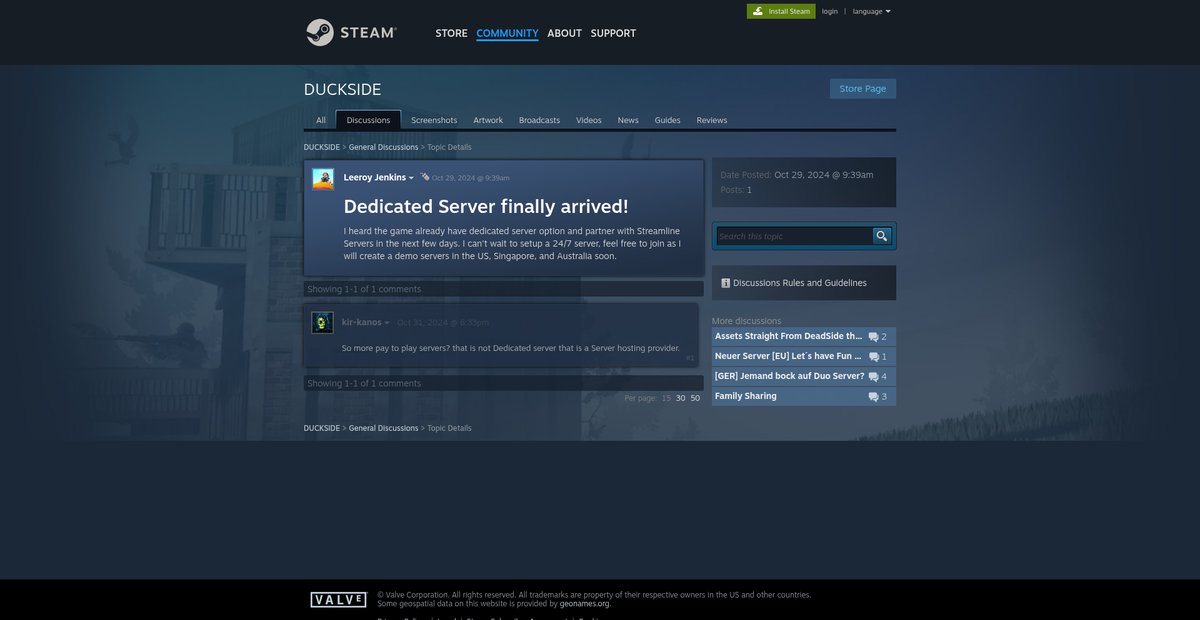The width and height of the screenshot is (1200, 620).
Task: Click General Discussions in the bottom breadcrumb
Action: tap(383, 428)
